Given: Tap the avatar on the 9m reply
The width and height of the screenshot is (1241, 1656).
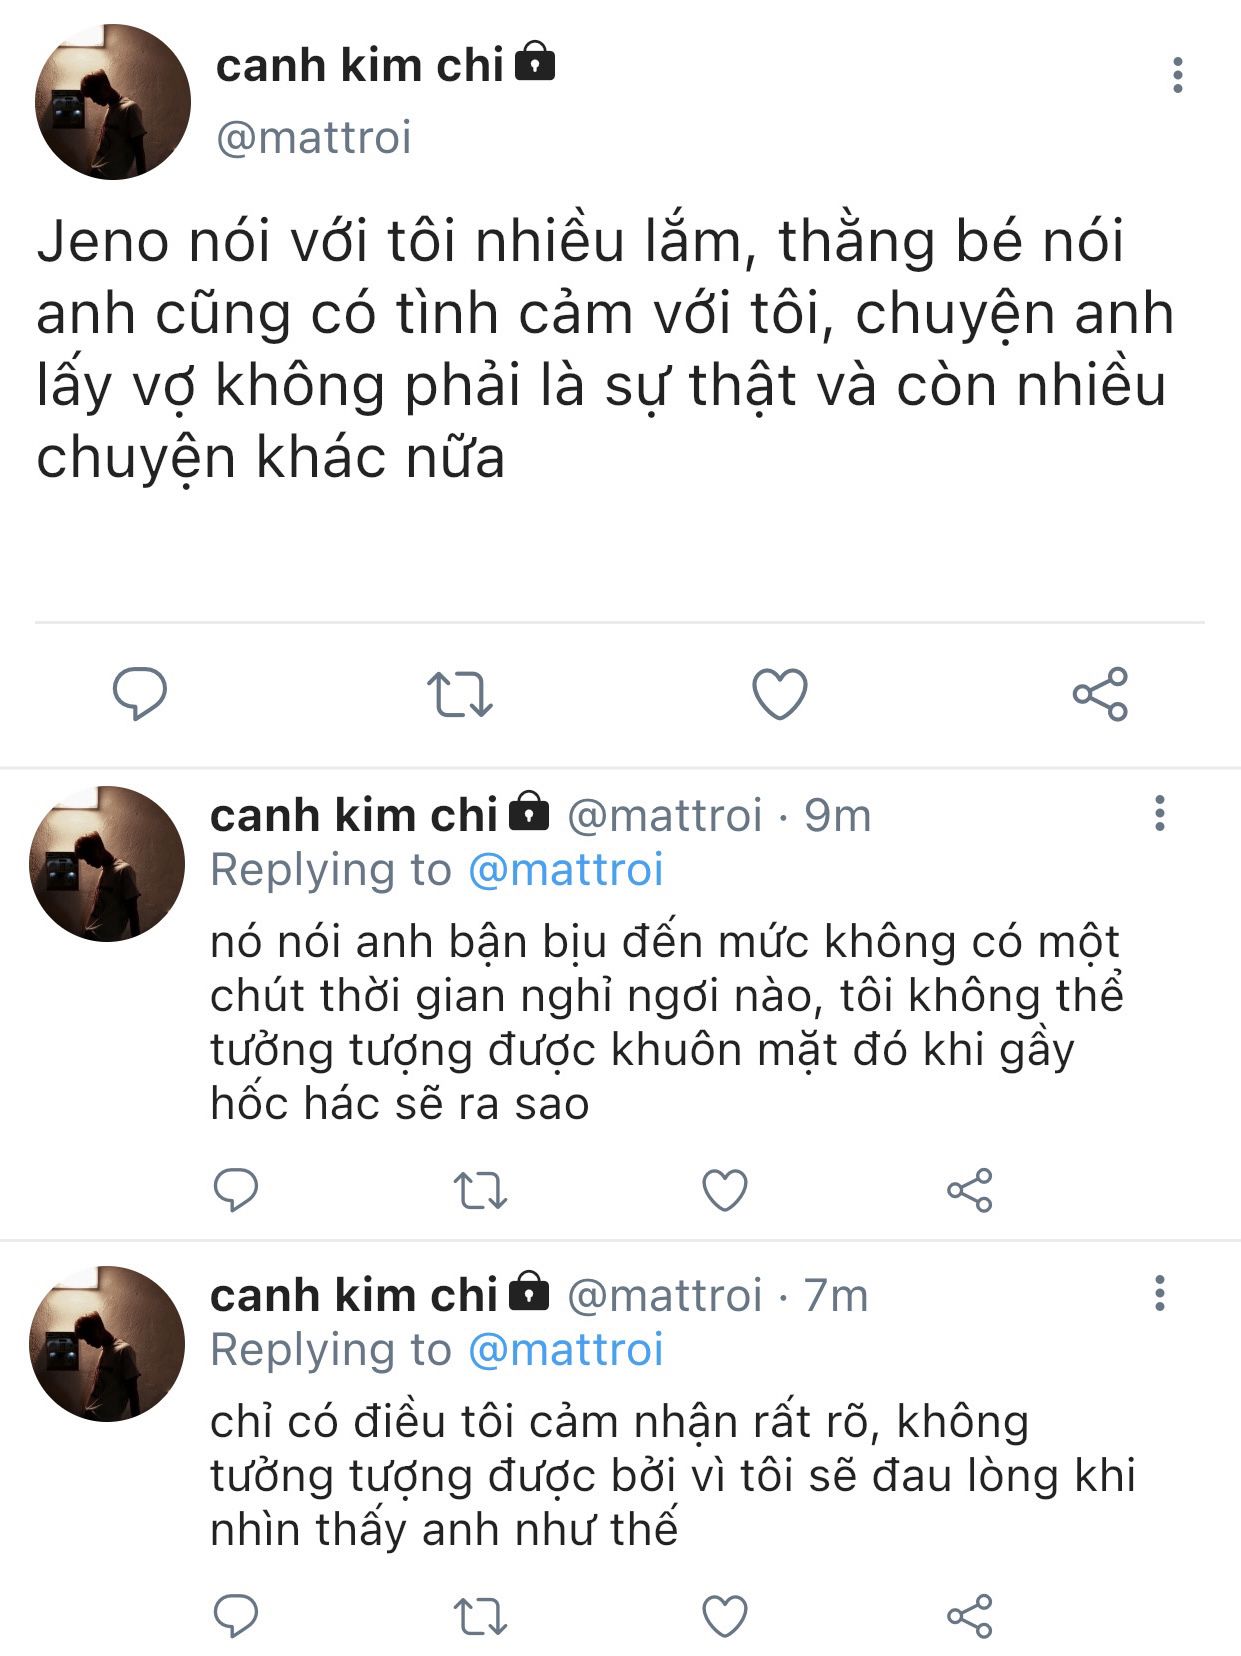Looking at the screenshot, I should point(107,864).
